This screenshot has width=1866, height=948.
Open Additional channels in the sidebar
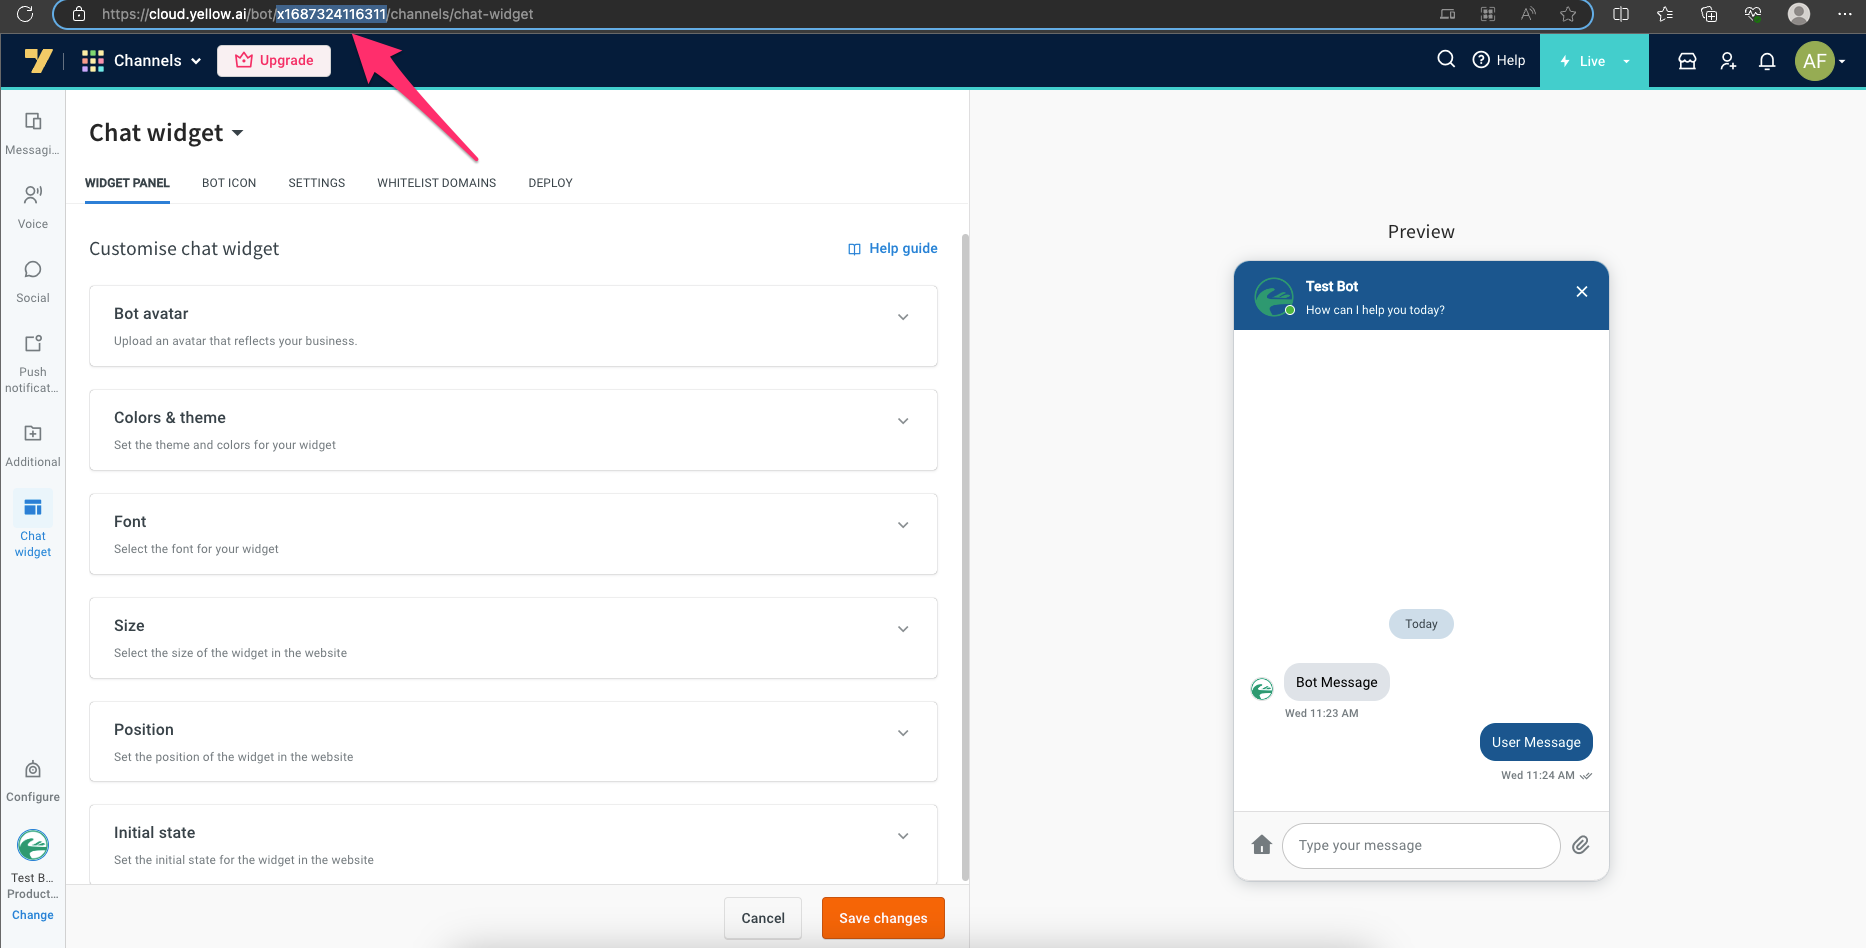pos(33,445)
